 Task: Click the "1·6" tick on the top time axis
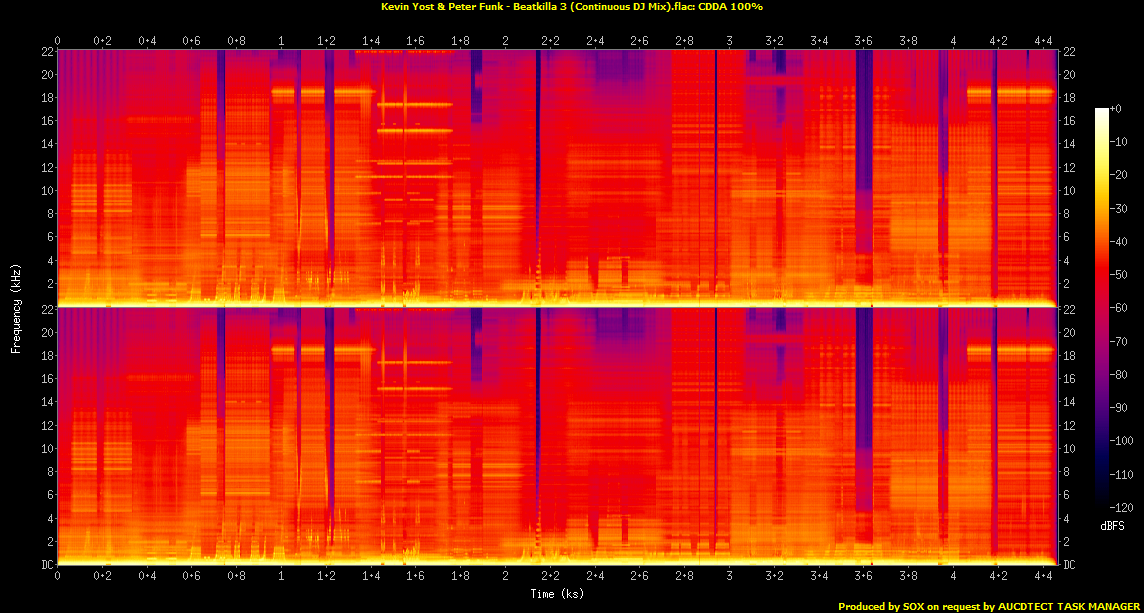(416, 39)
